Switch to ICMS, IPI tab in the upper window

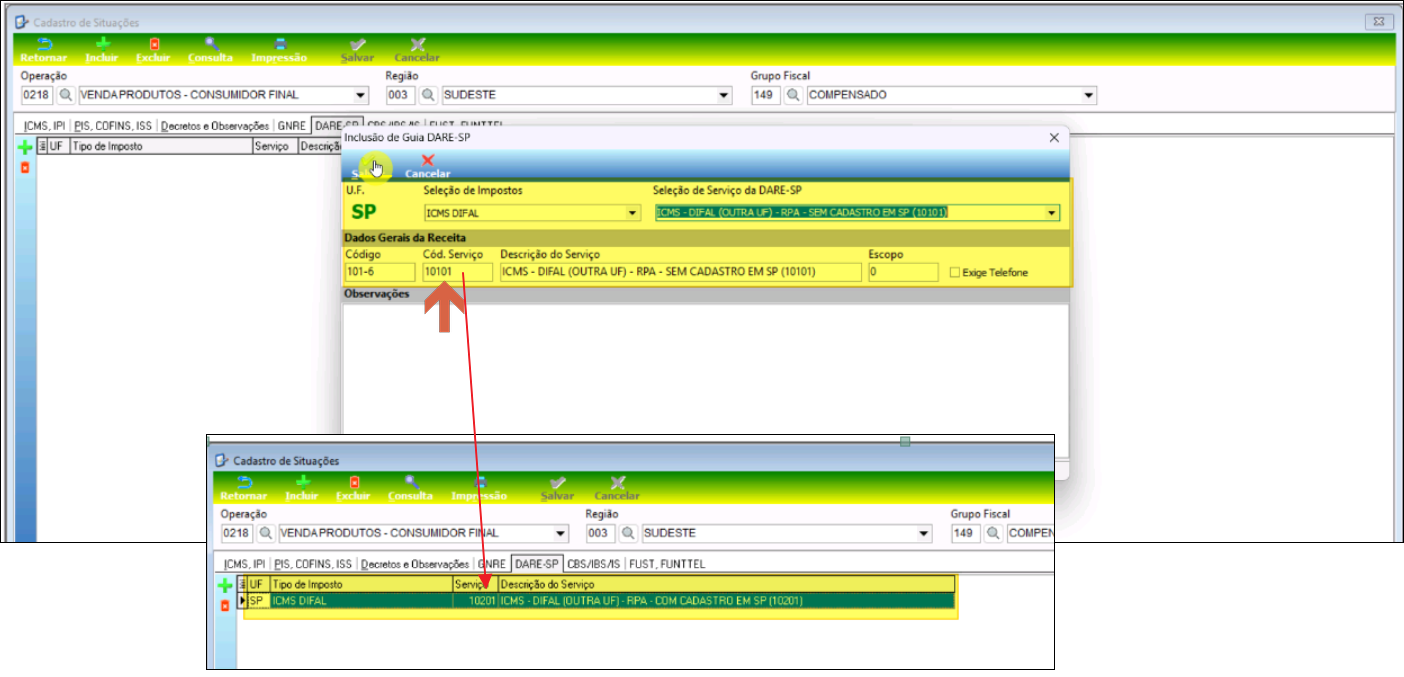click(43, 126)
